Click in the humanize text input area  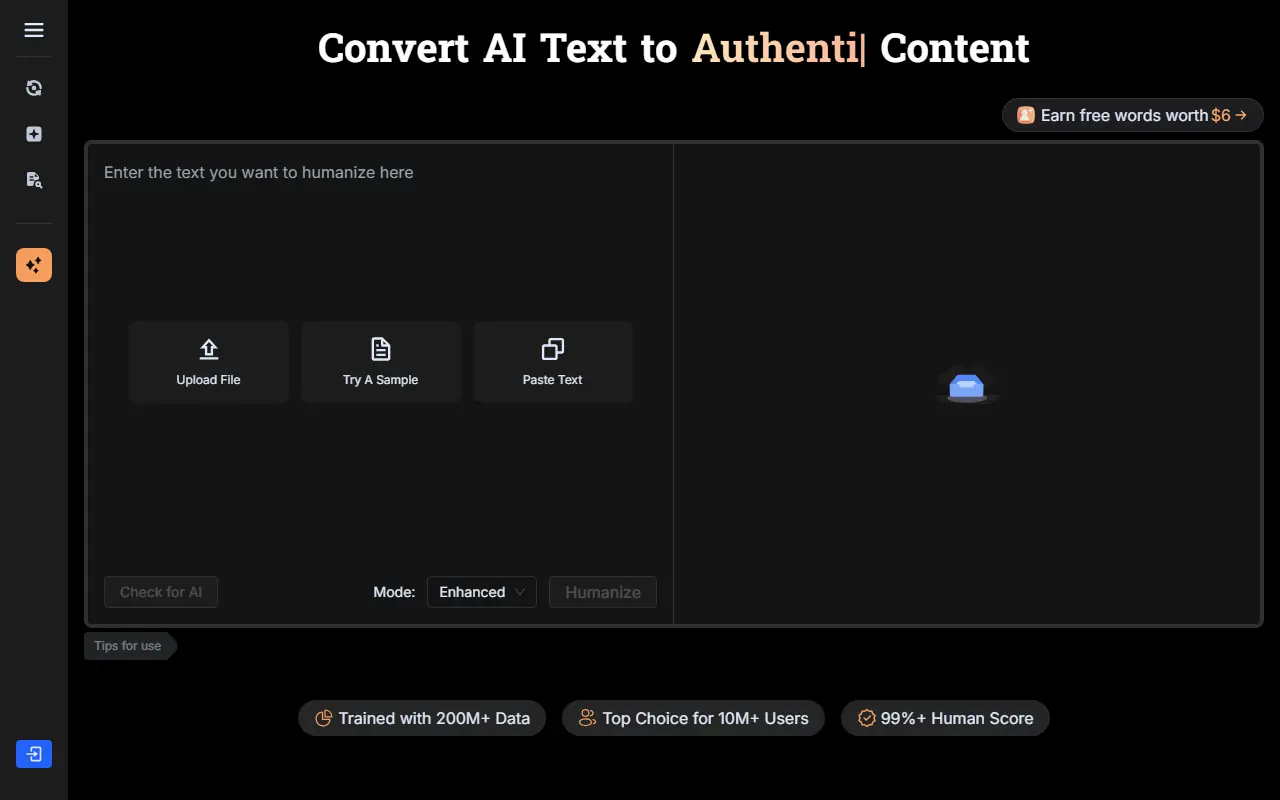tap(380, 240)
